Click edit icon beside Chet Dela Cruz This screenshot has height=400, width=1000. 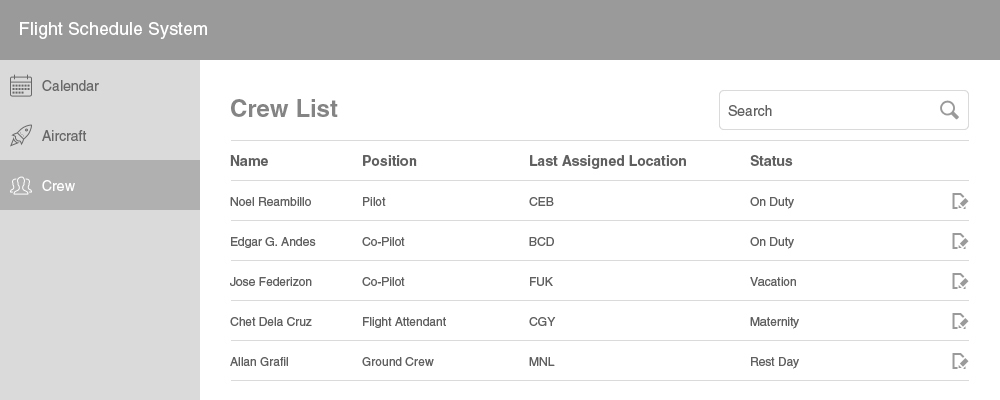[x=960, y=322]
